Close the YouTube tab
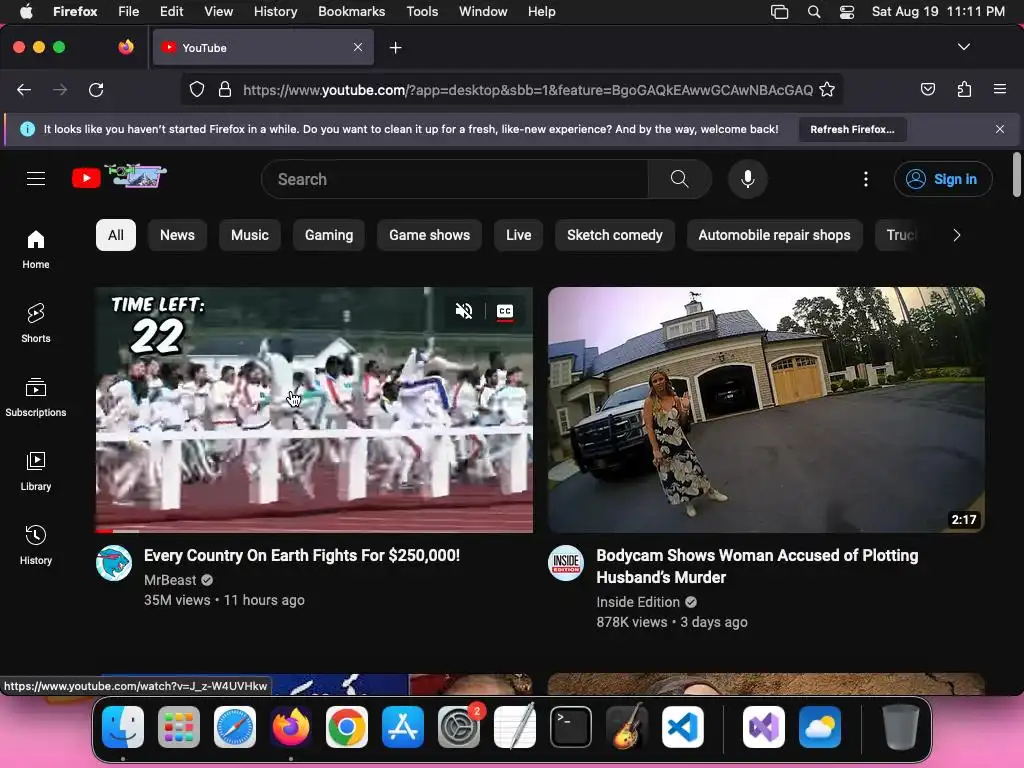1024x768 pixels. pyautogui.click(x=358, y=47)
